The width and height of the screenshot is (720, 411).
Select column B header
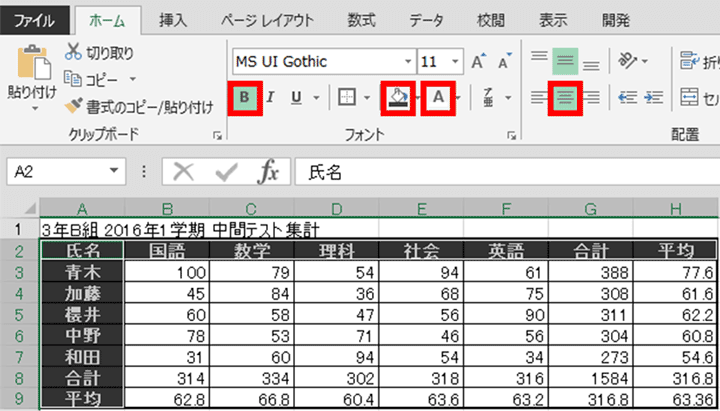(167, 209)
